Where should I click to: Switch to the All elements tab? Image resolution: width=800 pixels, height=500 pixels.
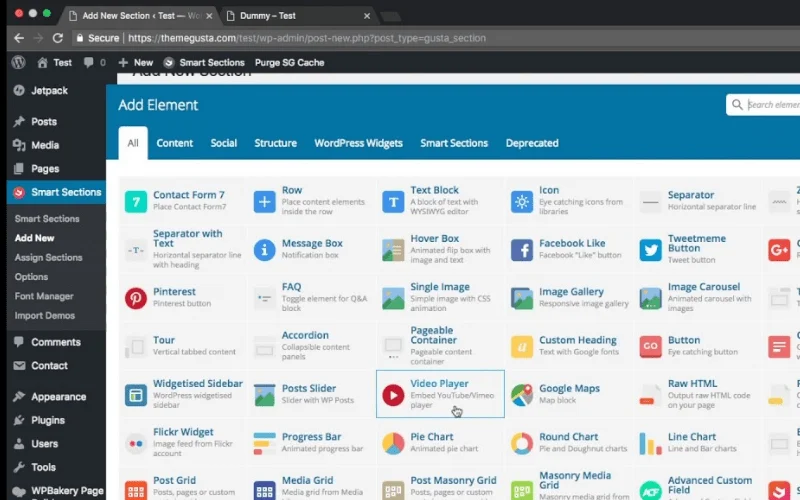(x=133, y=143)
